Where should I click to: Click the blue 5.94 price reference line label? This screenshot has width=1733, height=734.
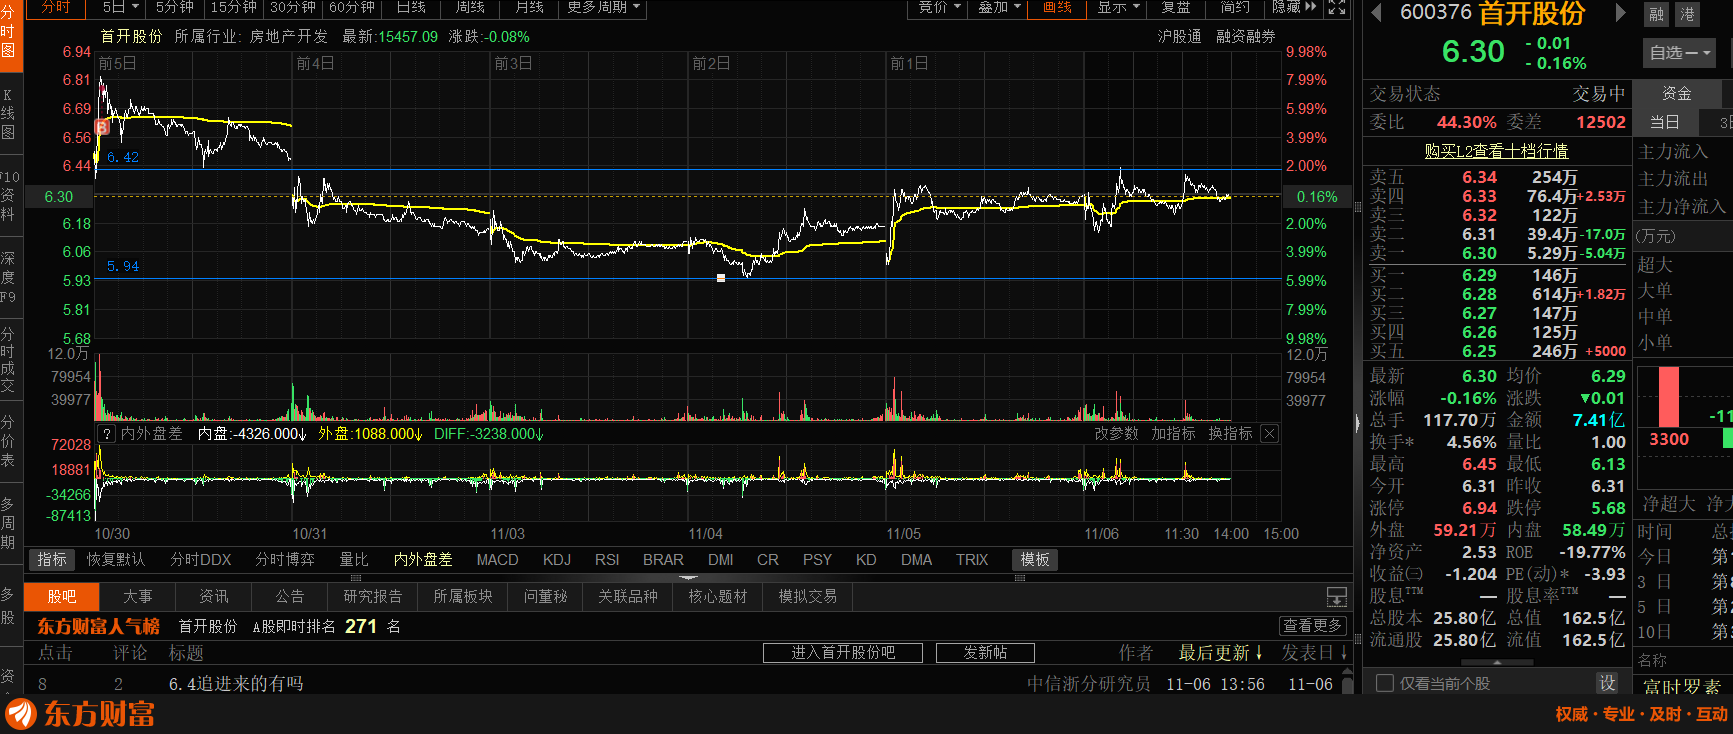tap(123, 267)
